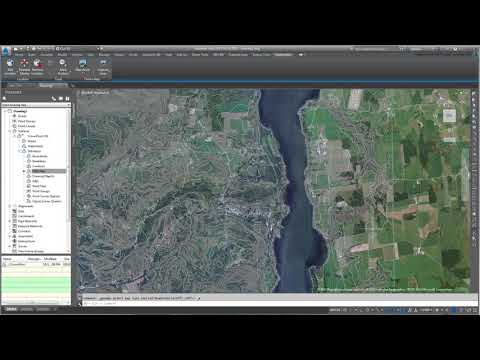This screenshot has width=480, height=360.
Task: Expand the Location ribbon panel label
Action: (23, 79)
